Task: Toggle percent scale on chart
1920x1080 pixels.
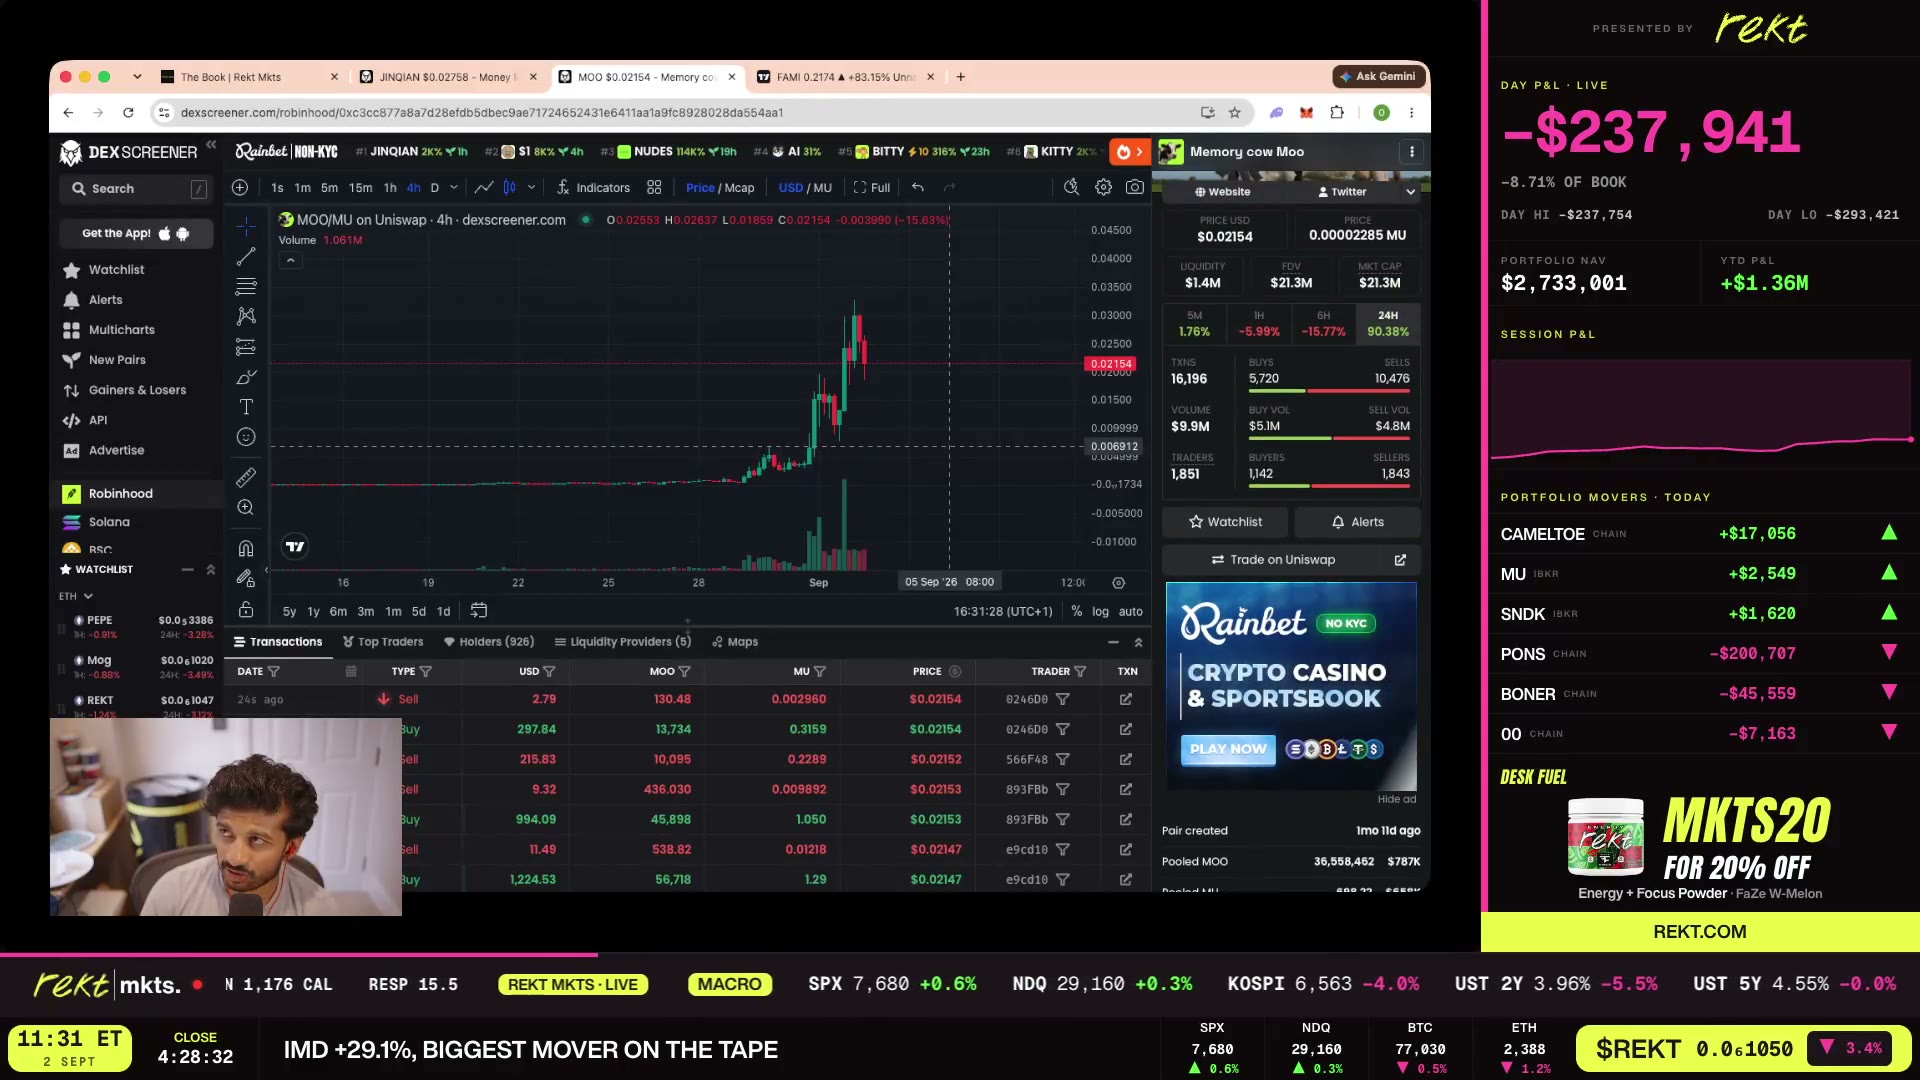Action: [x=1077, y=611]
